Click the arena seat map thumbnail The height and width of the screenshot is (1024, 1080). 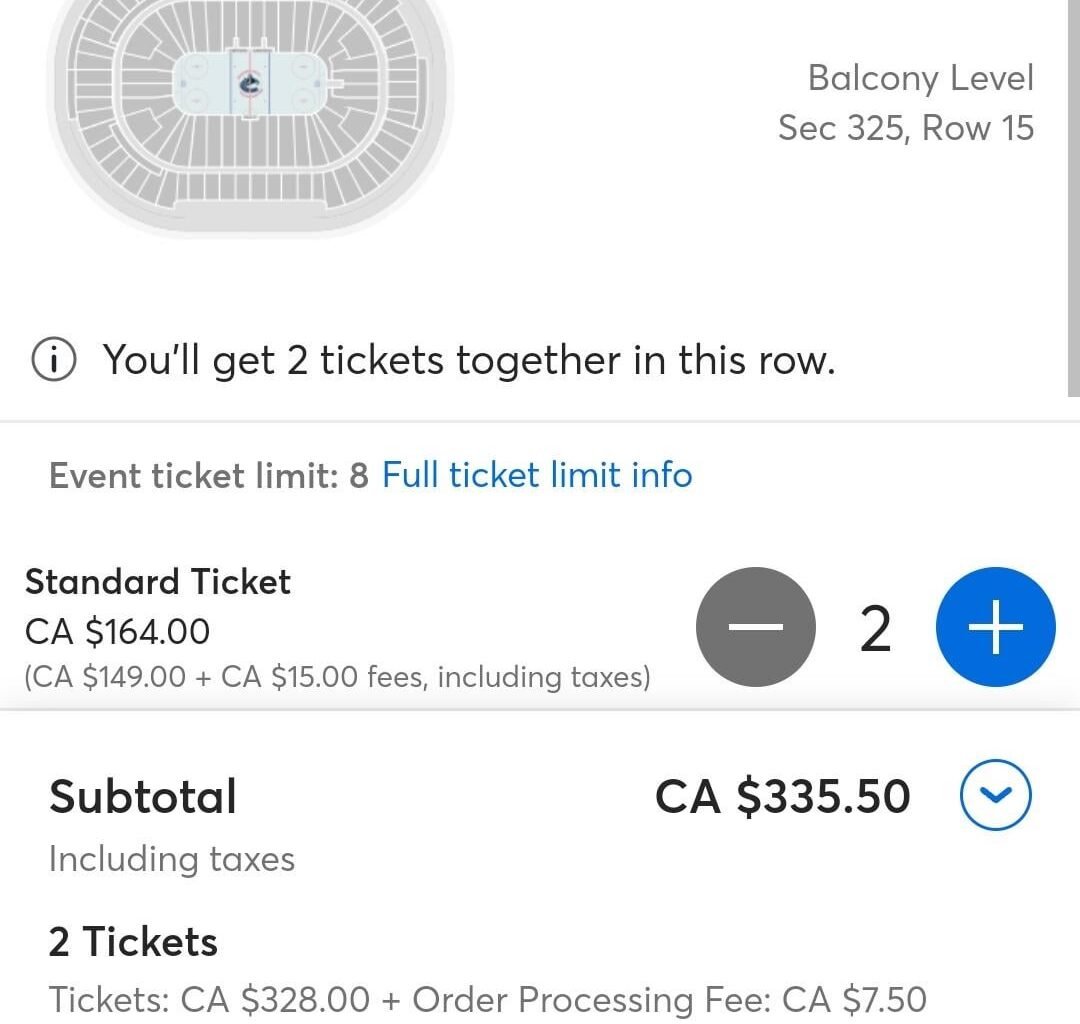coord(250,110)
